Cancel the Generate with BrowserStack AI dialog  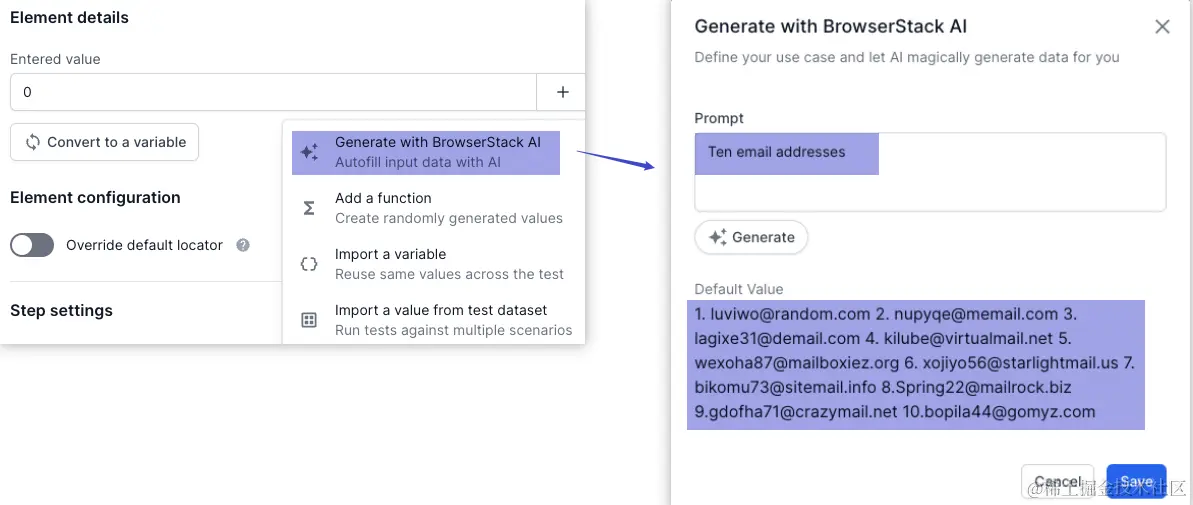pos(1058,481)
